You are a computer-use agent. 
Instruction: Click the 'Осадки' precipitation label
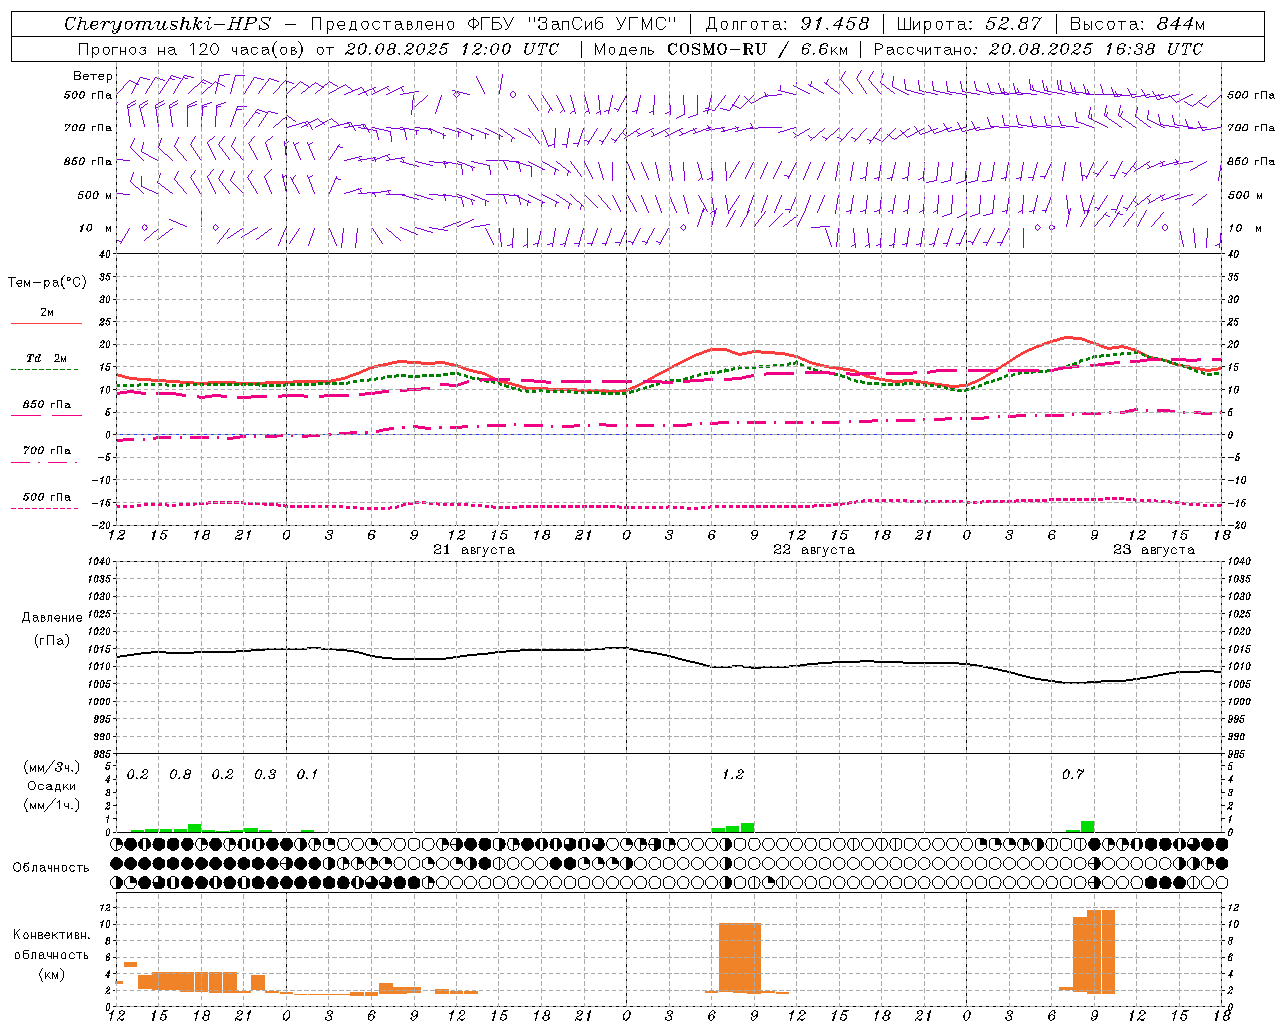[x=52, y=786]
